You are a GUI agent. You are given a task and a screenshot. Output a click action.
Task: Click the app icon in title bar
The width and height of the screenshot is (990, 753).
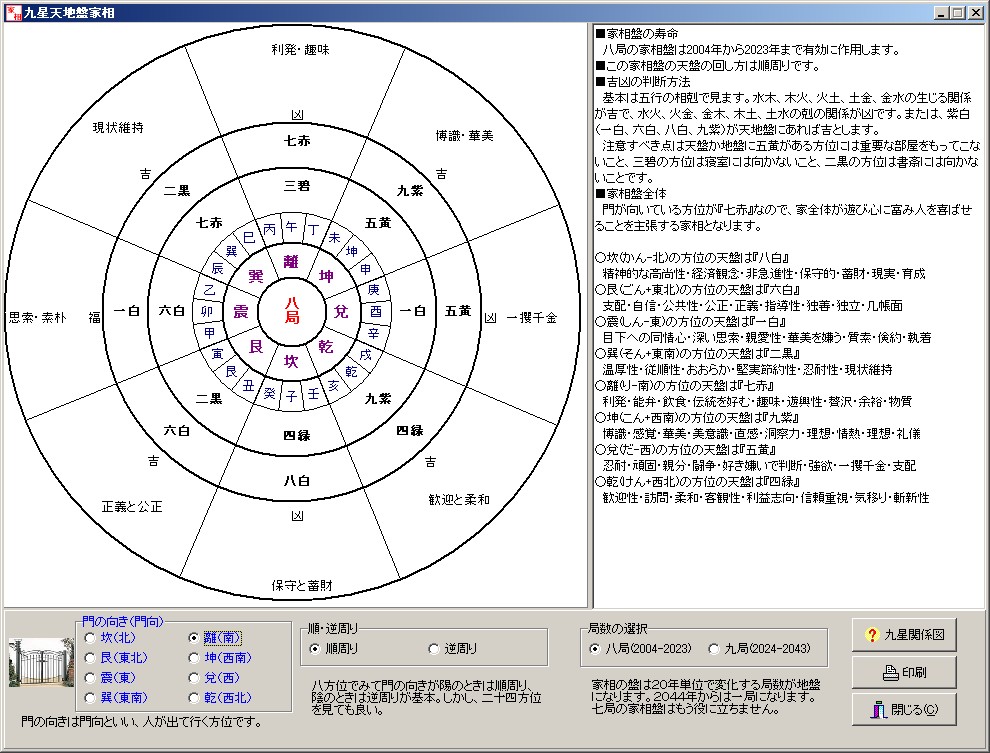13,13
